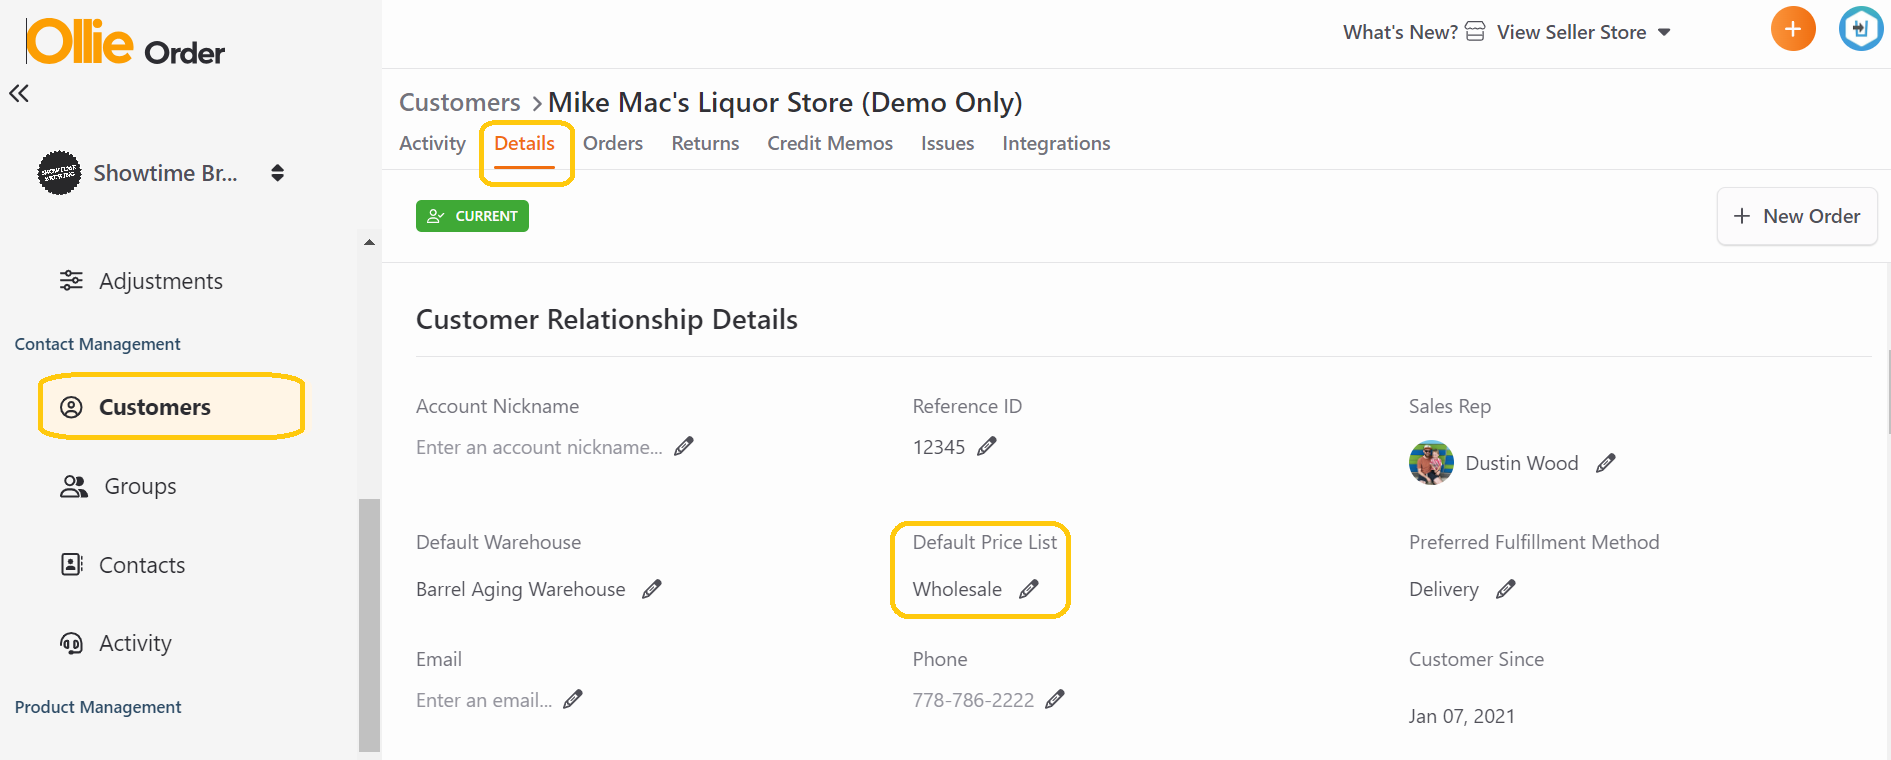1891x760 pixels.
Task: Collapse the sidebar with double chevron icon
Action: tap(19, 94)
